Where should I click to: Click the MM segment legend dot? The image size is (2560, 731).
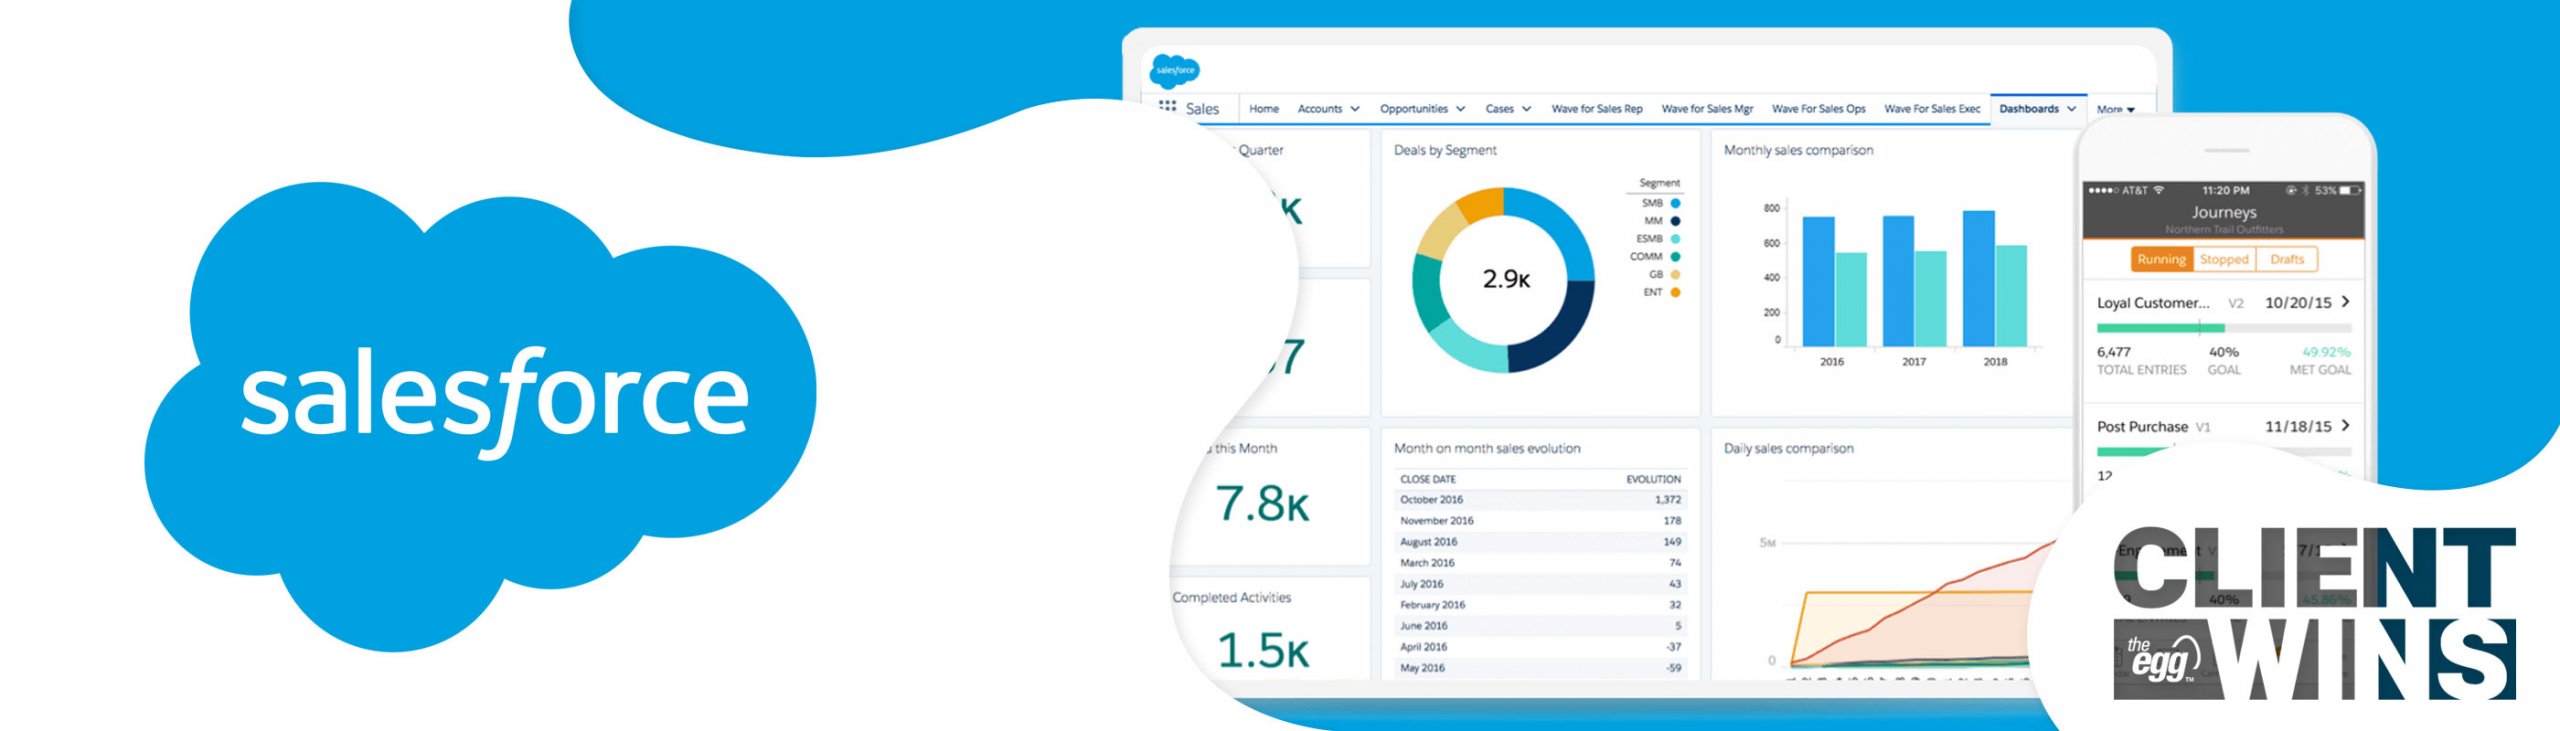1676,221
